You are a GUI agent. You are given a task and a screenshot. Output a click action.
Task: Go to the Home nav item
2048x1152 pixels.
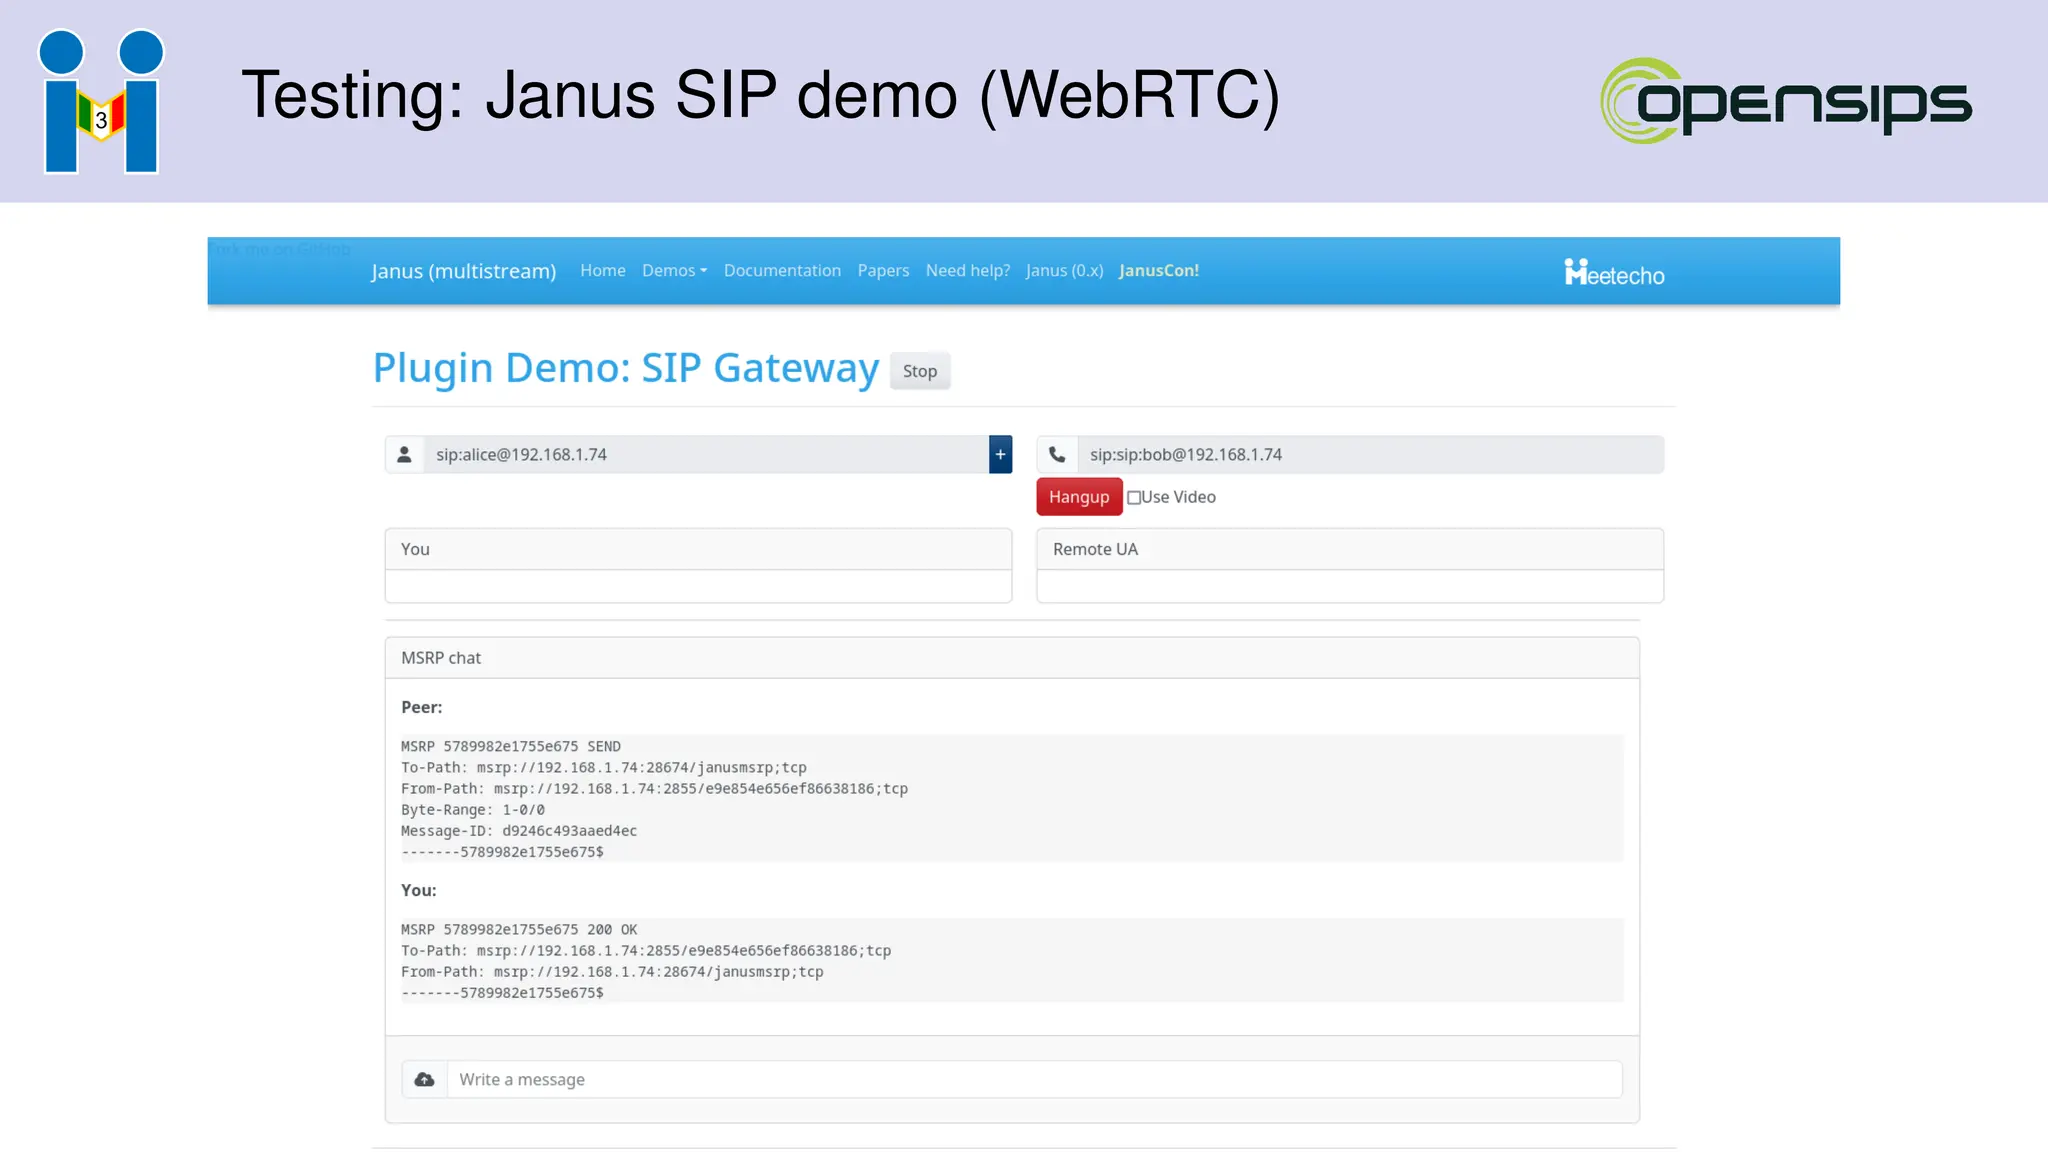point(603,270)
